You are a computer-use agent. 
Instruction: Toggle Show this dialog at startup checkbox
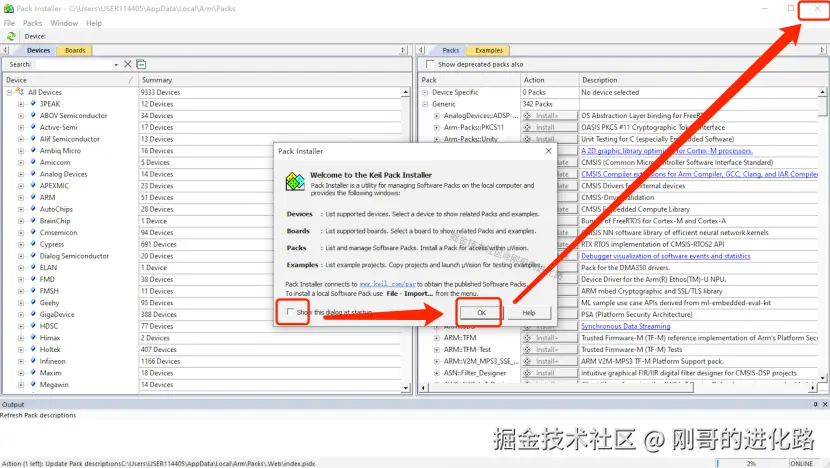tap(290, 312)
